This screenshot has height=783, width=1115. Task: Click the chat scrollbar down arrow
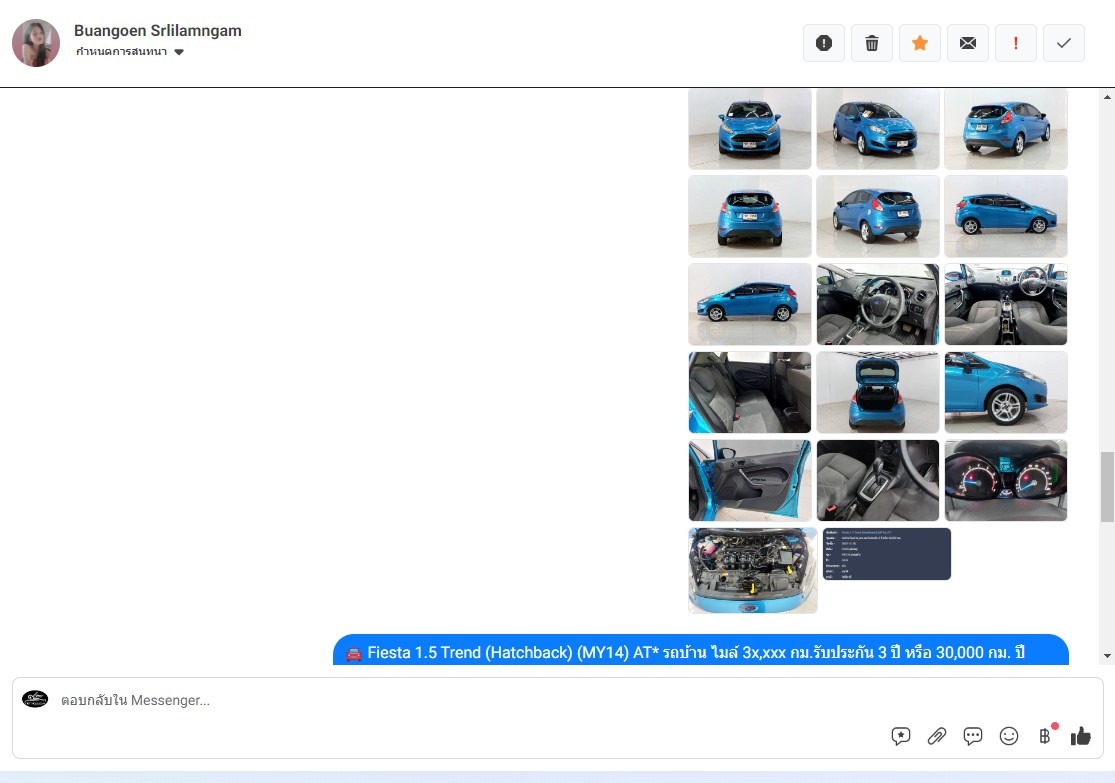[1107, 656]
